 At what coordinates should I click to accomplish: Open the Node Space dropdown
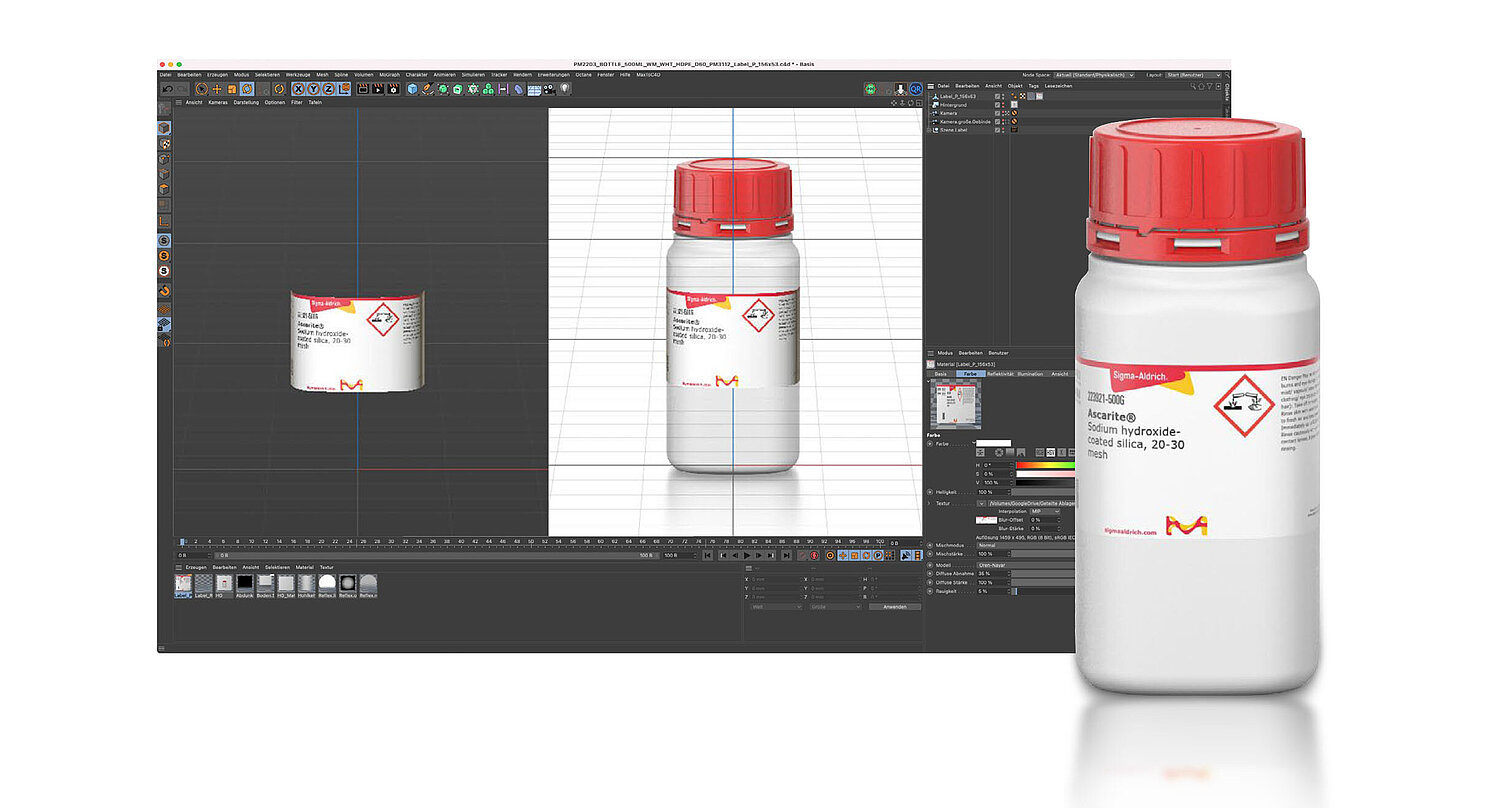pos(1093,75)
